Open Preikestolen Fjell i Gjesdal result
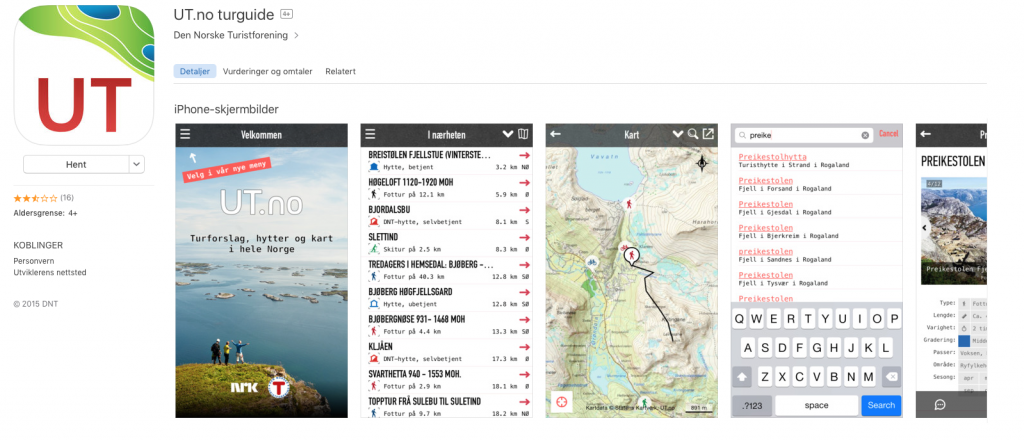 [816, 208]
